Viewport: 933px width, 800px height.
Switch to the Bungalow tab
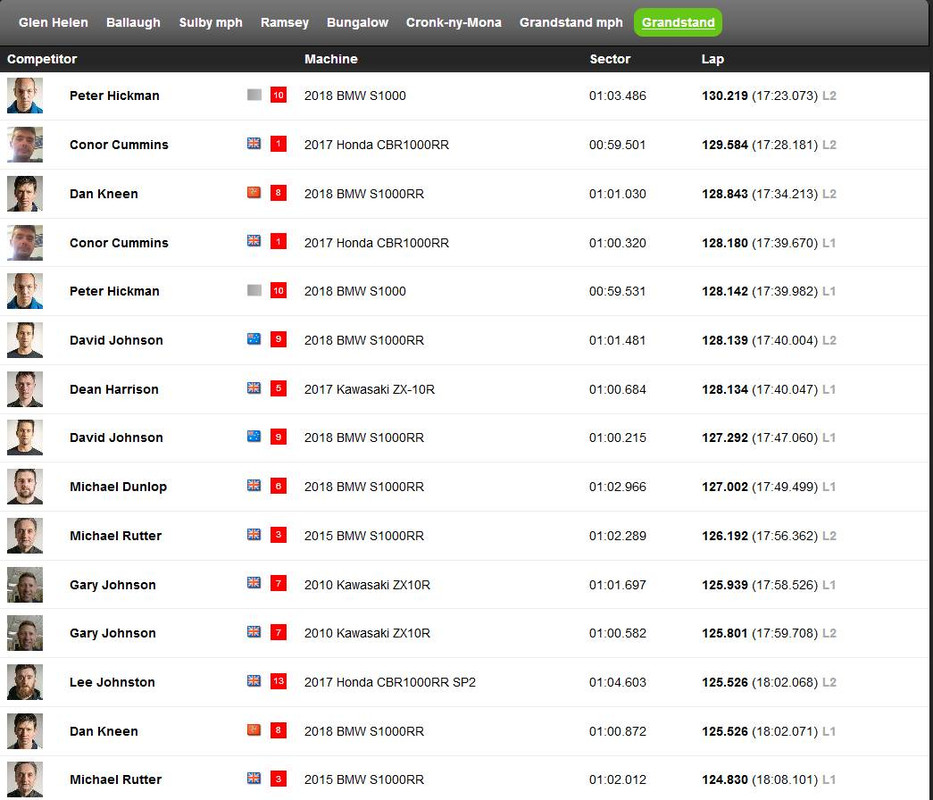click(x=357, y=23)
